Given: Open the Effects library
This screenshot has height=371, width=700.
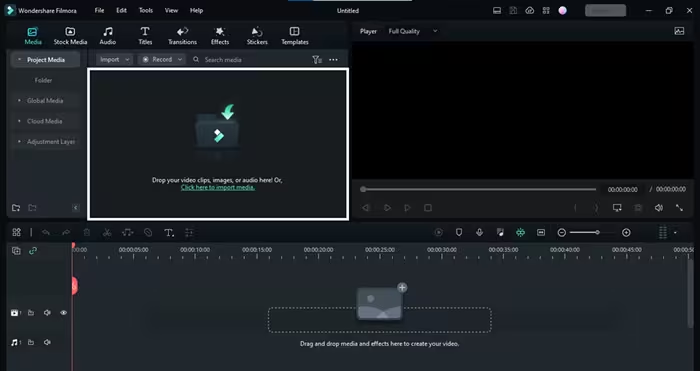Looking at the screenshot, I should point(220,36).
